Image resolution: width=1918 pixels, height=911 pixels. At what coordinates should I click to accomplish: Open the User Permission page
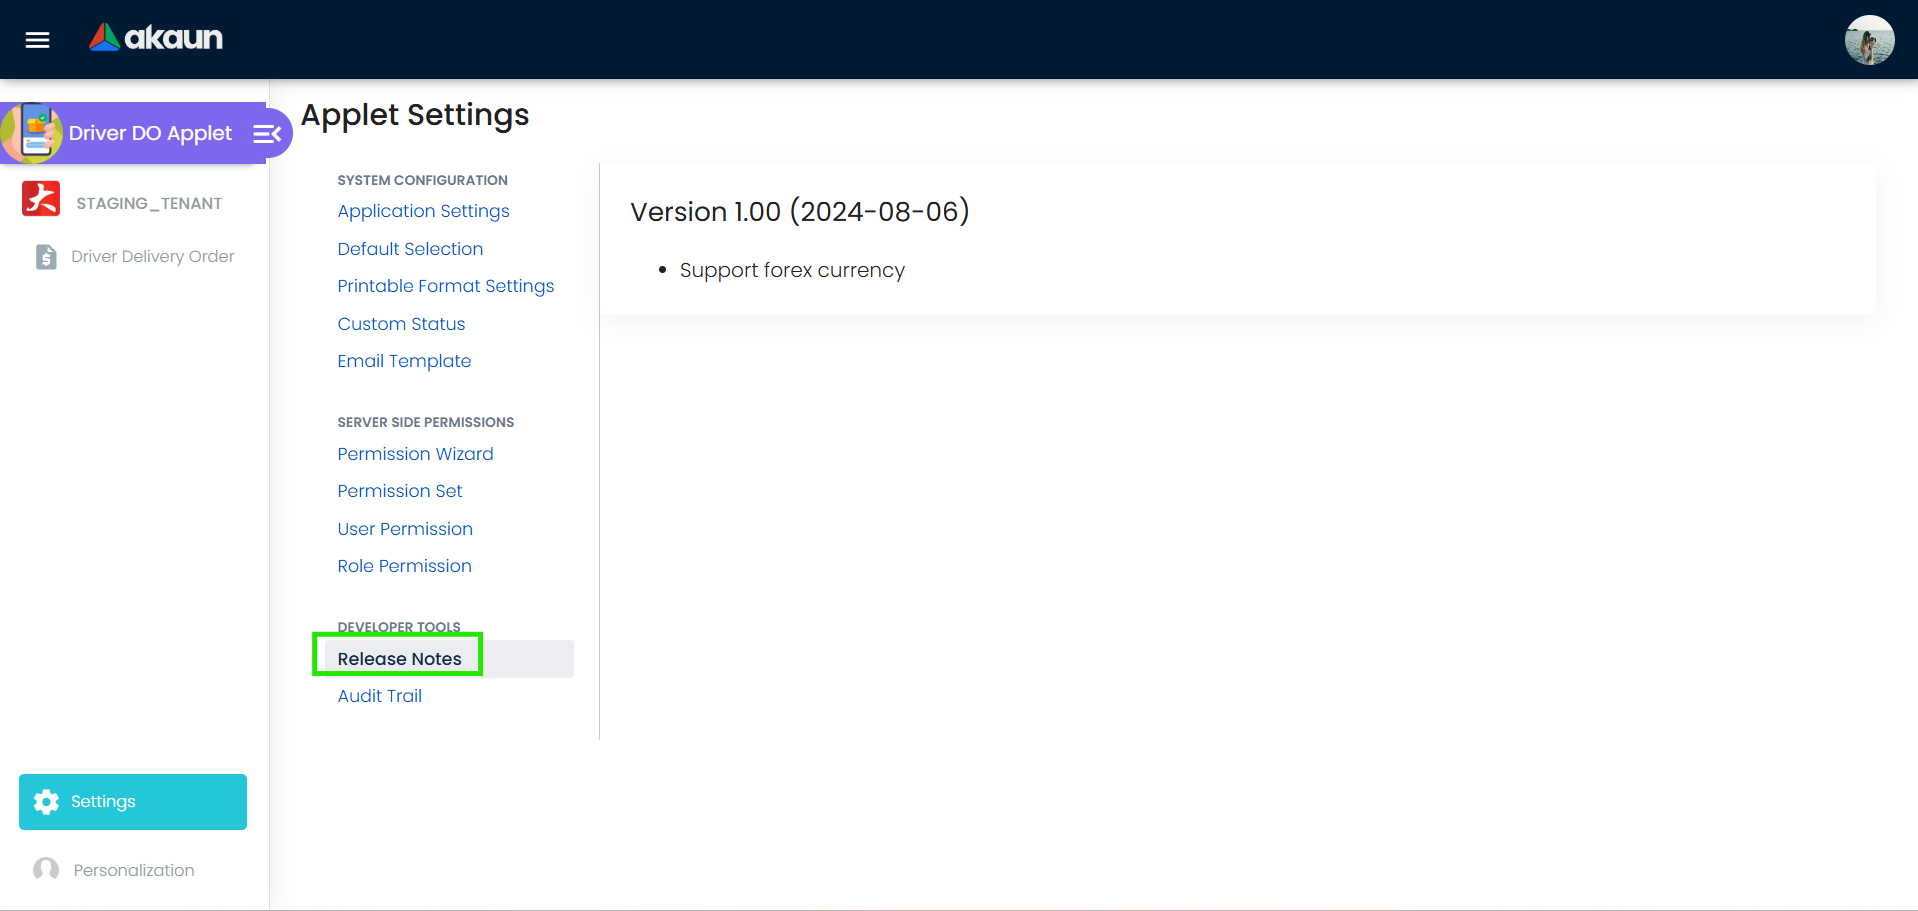[x=405, y=528]
